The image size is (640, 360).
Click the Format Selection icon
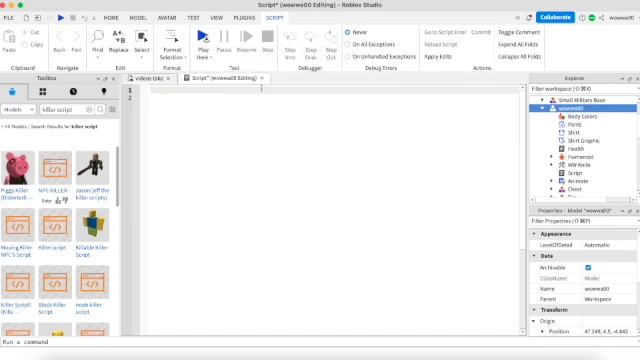coord(172,36)
